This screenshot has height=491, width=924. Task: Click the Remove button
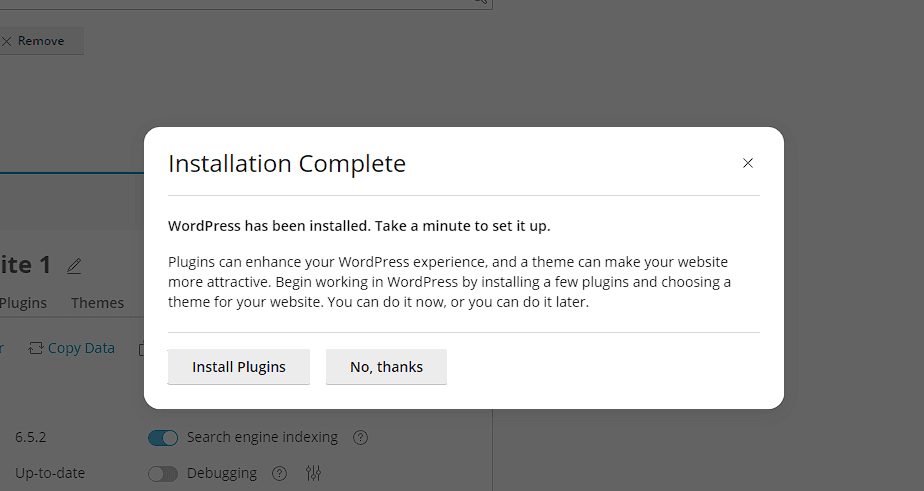coord(40,41)
